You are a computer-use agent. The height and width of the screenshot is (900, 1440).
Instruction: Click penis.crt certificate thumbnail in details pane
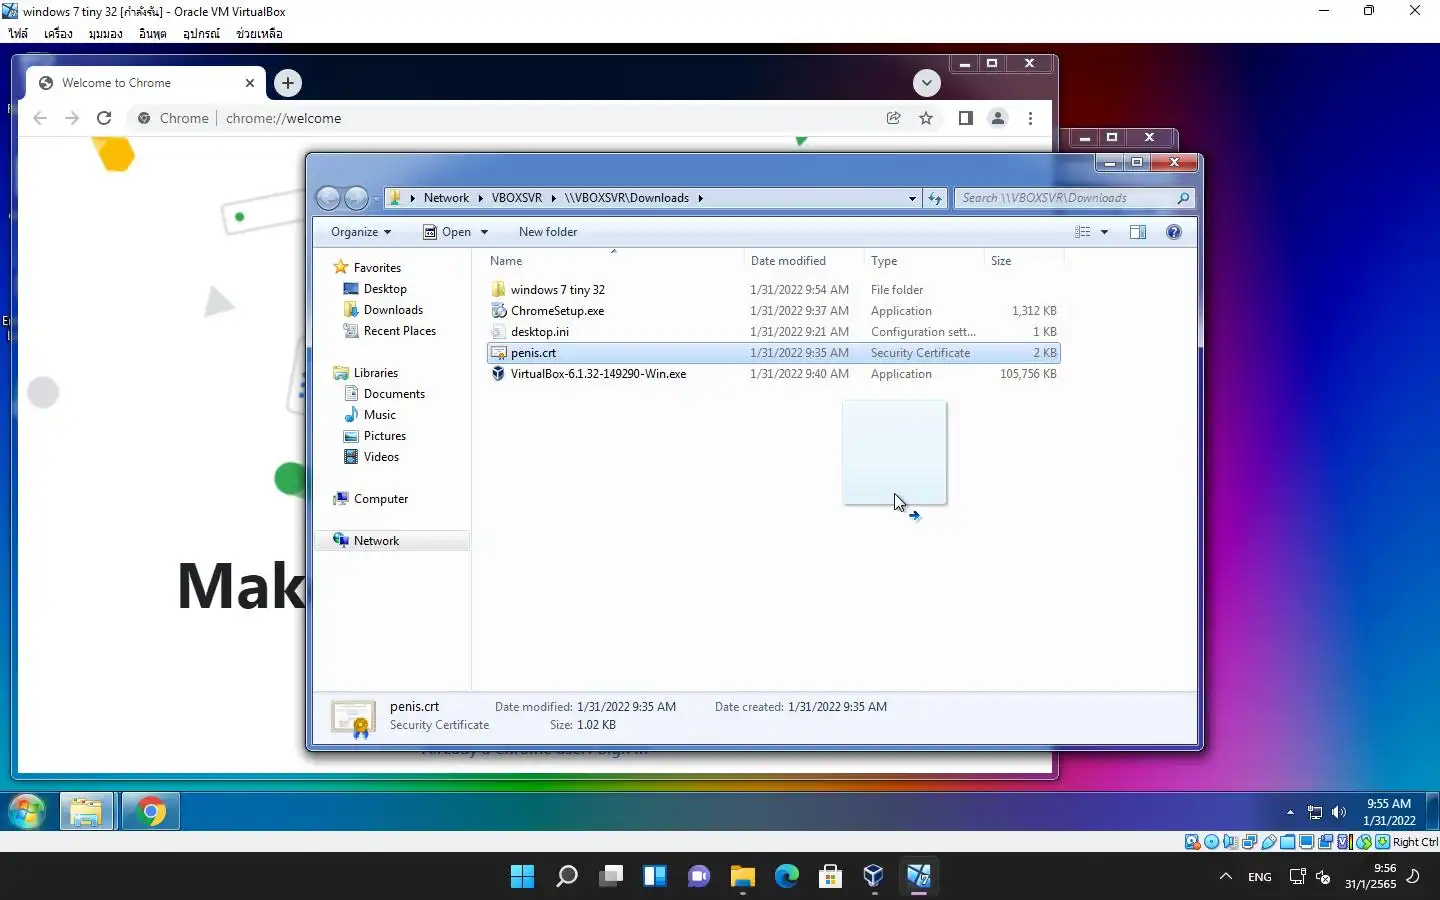pyautogui.click(x=353, y=718)
